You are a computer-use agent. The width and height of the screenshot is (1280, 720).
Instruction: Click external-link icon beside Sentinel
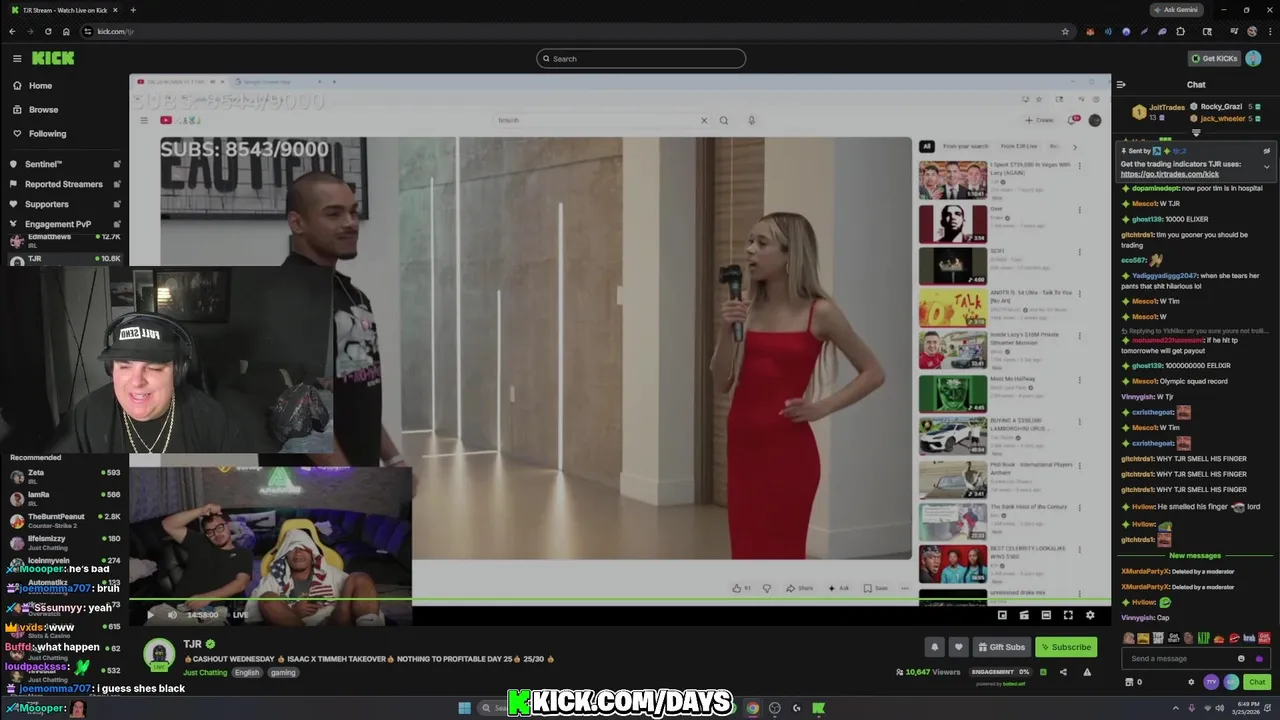[117, 164]
